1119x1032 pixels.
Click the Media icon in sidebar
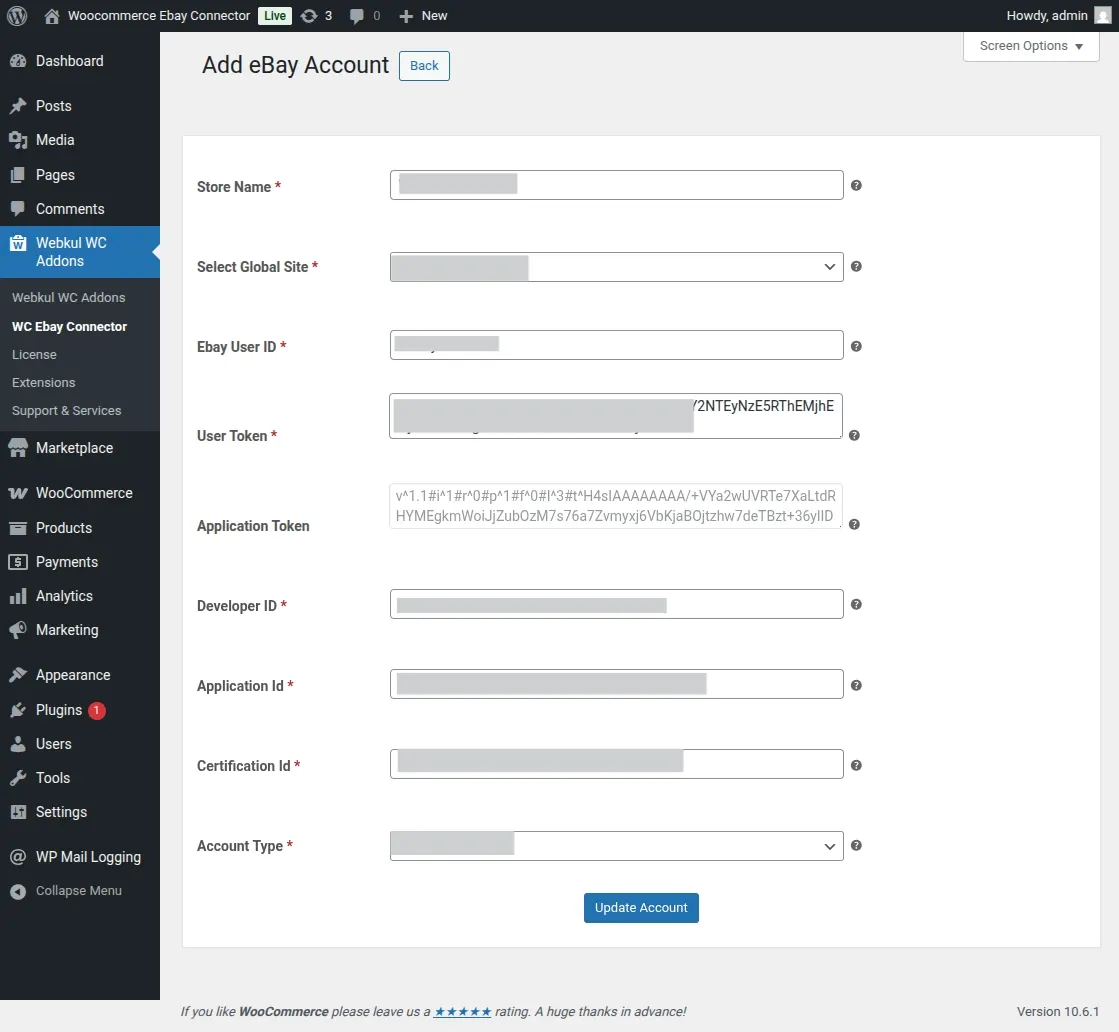18,141
